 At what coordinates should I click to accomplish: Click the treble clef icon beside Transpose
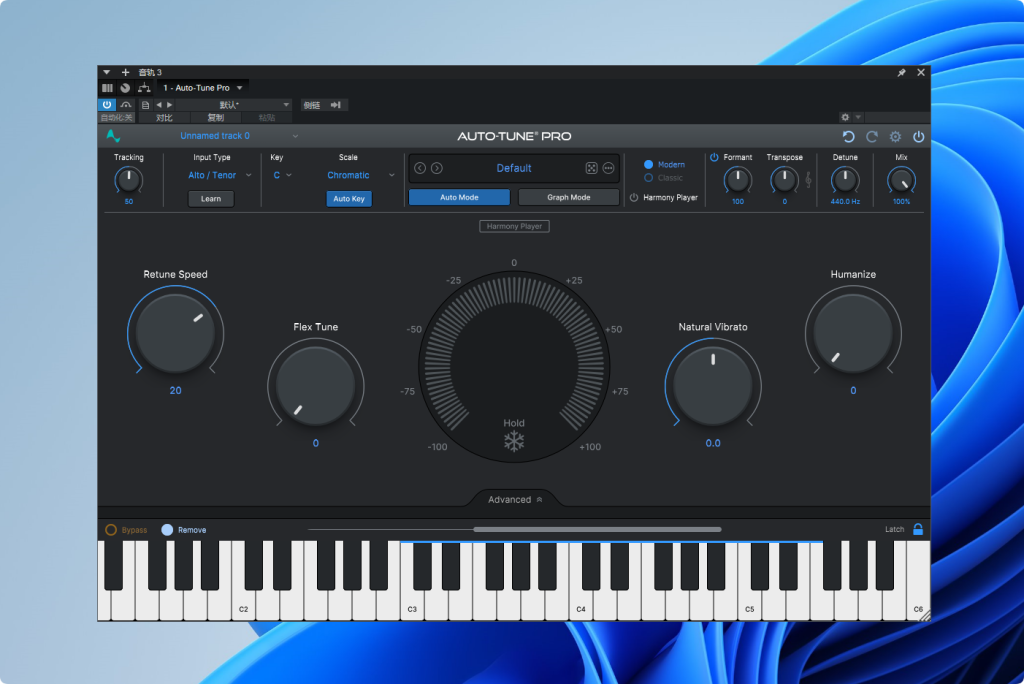click(x=808, y=180)
